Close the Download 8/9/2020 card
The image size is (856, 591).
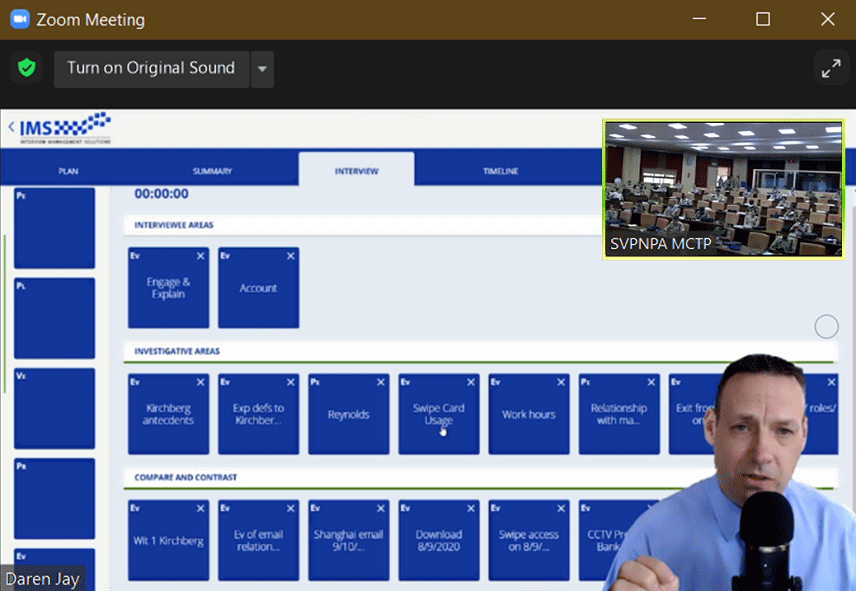(471, 509)
